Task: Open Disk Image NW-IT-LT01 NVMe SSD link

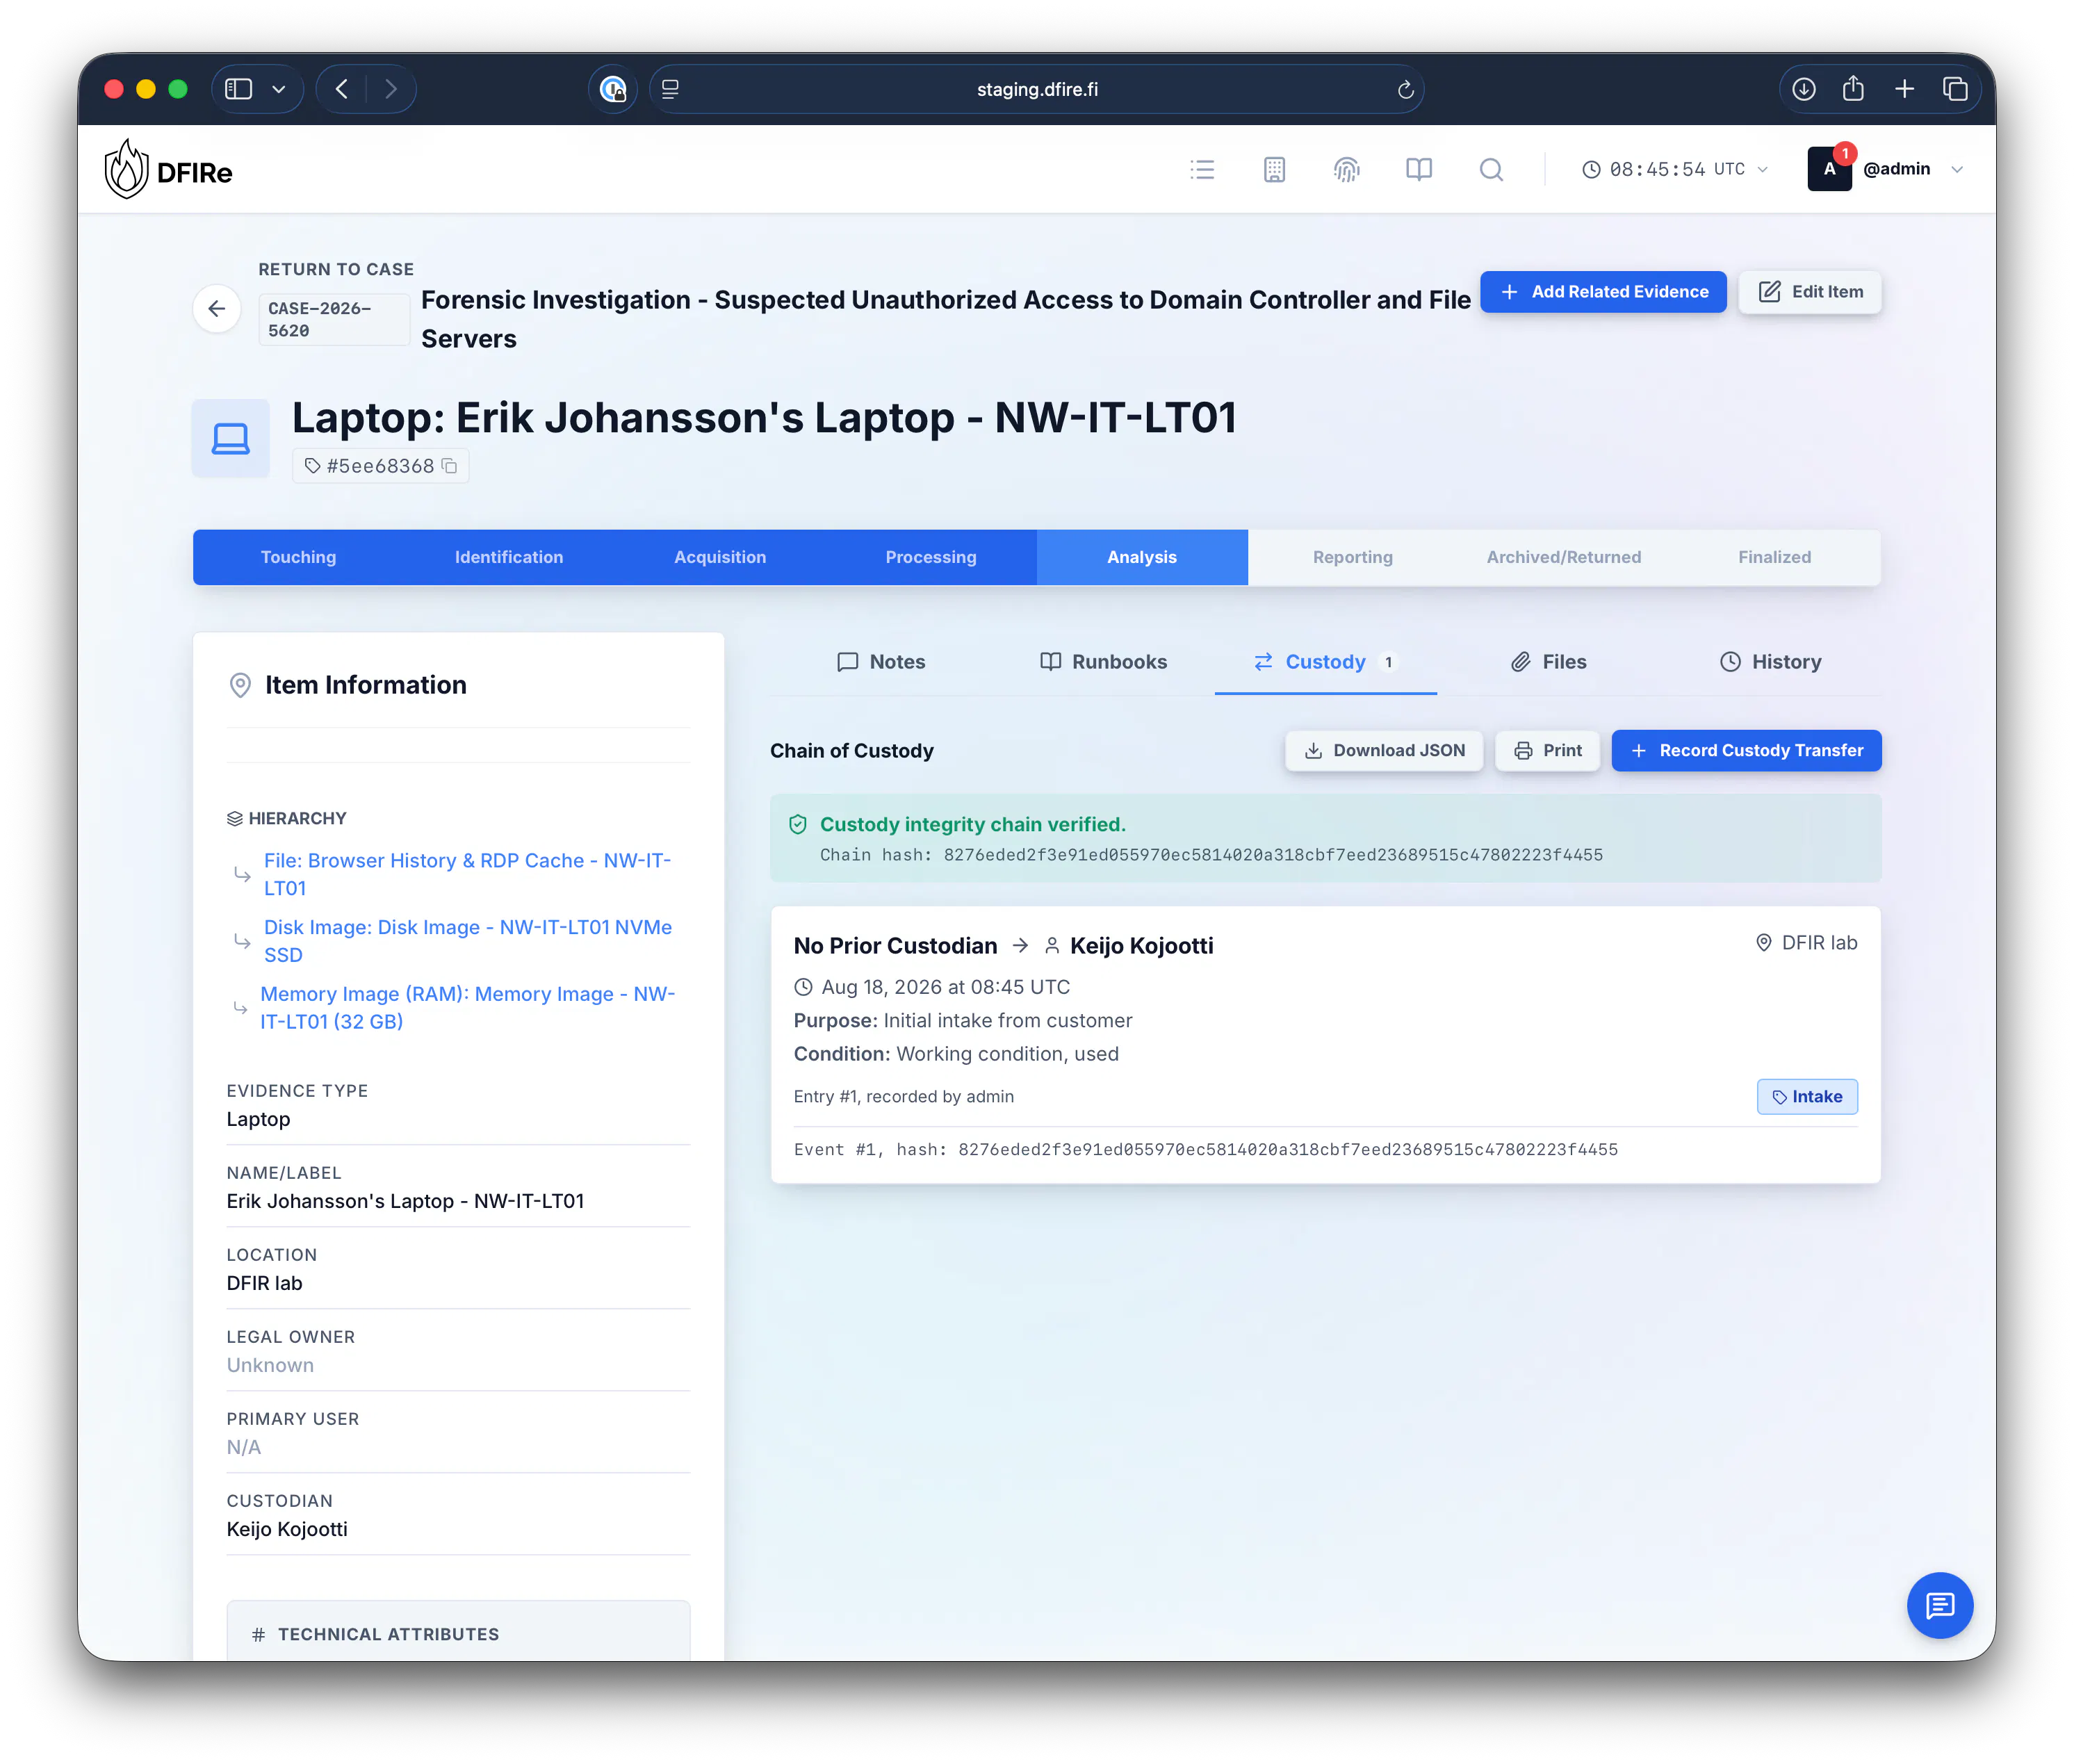Action: tap(467, 941)
